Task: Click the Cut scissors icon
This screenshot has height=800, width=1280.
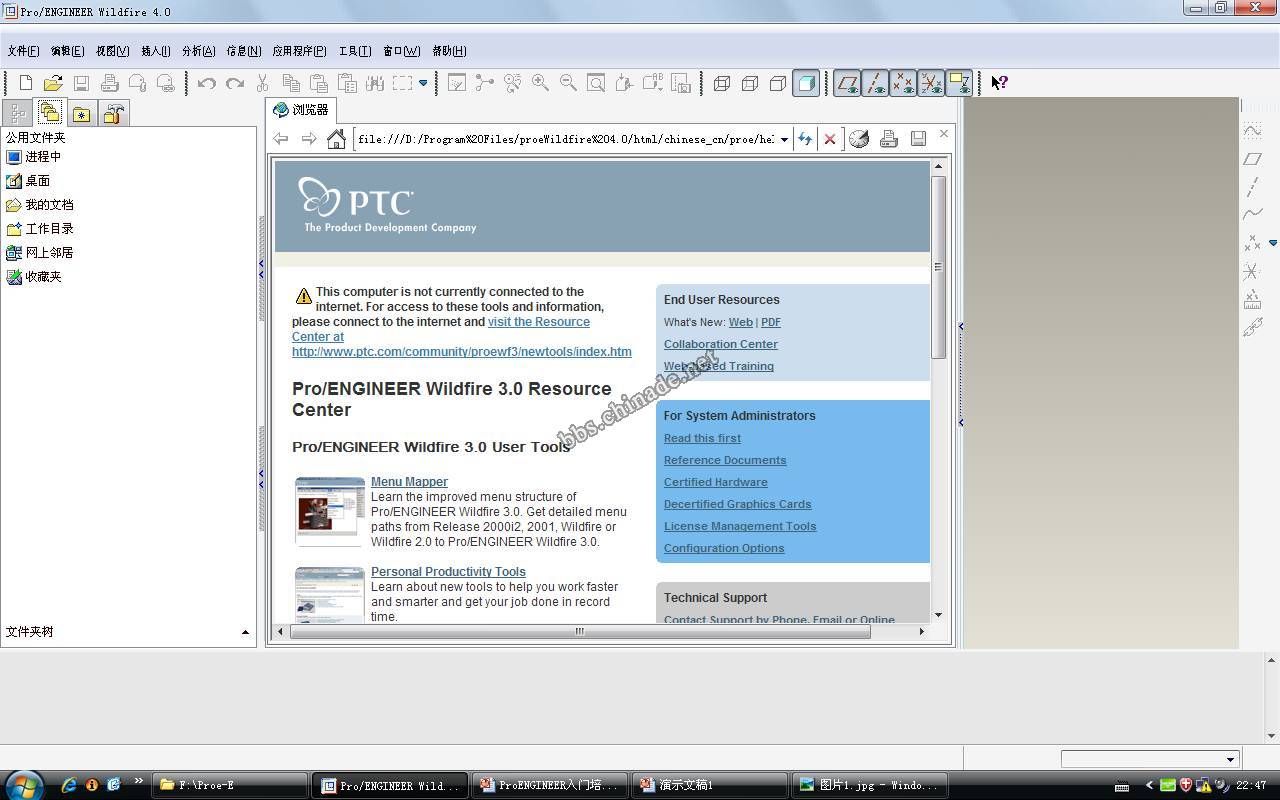Action: pyautogui.click(x=263, y=83)
